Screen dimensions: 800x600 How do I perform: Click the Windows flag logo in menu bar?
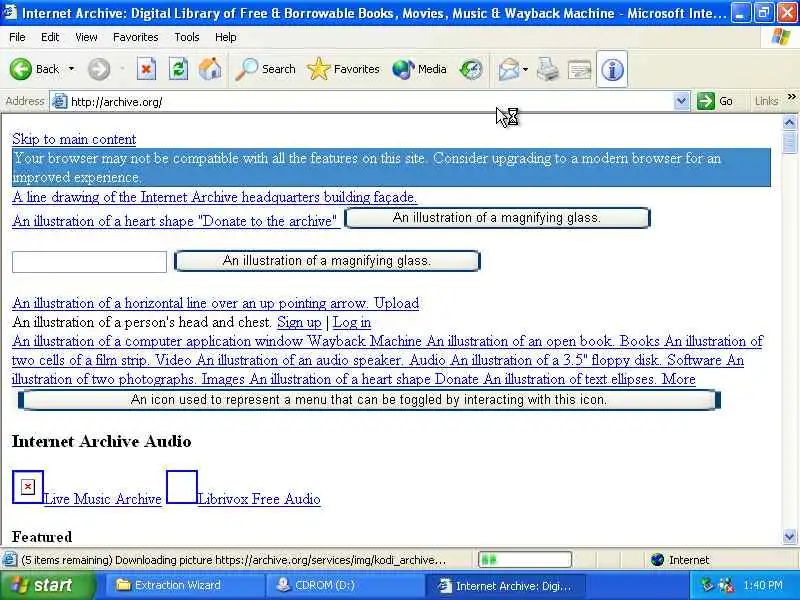[x=781, y=37]
